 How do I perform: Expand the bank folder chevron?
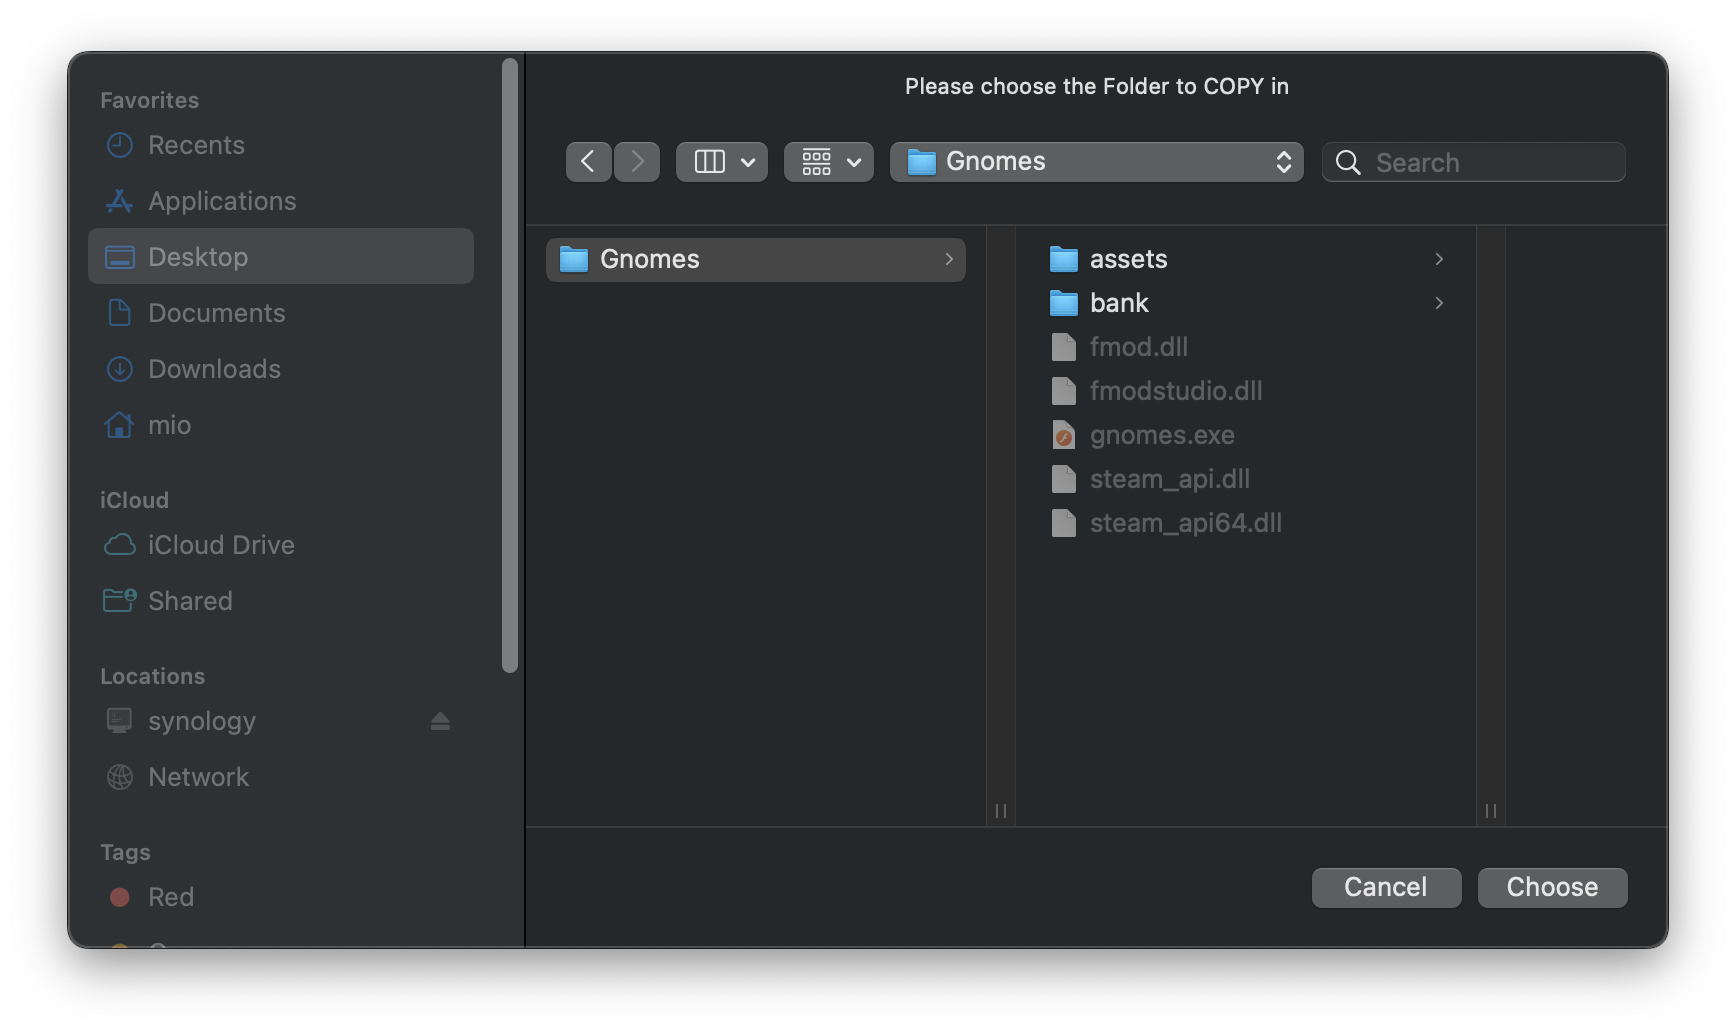click(1439, 303)
